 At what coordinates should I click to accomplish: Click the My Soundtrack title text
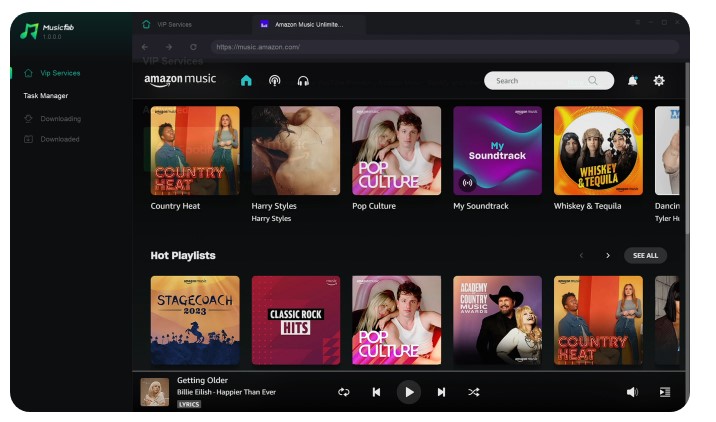(x=481, y=206)
